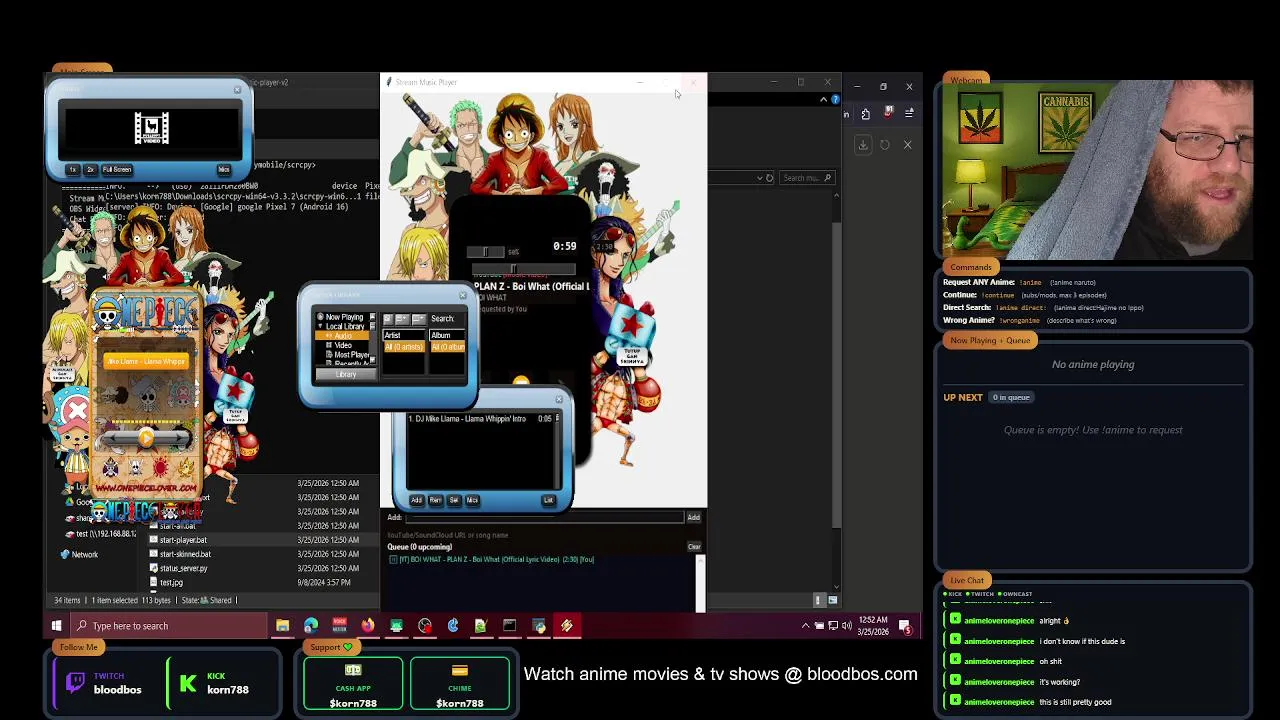Viewport: 1280px width, 720px height.
Task: Select All (0 artists) entry
Action: [404, 346]
